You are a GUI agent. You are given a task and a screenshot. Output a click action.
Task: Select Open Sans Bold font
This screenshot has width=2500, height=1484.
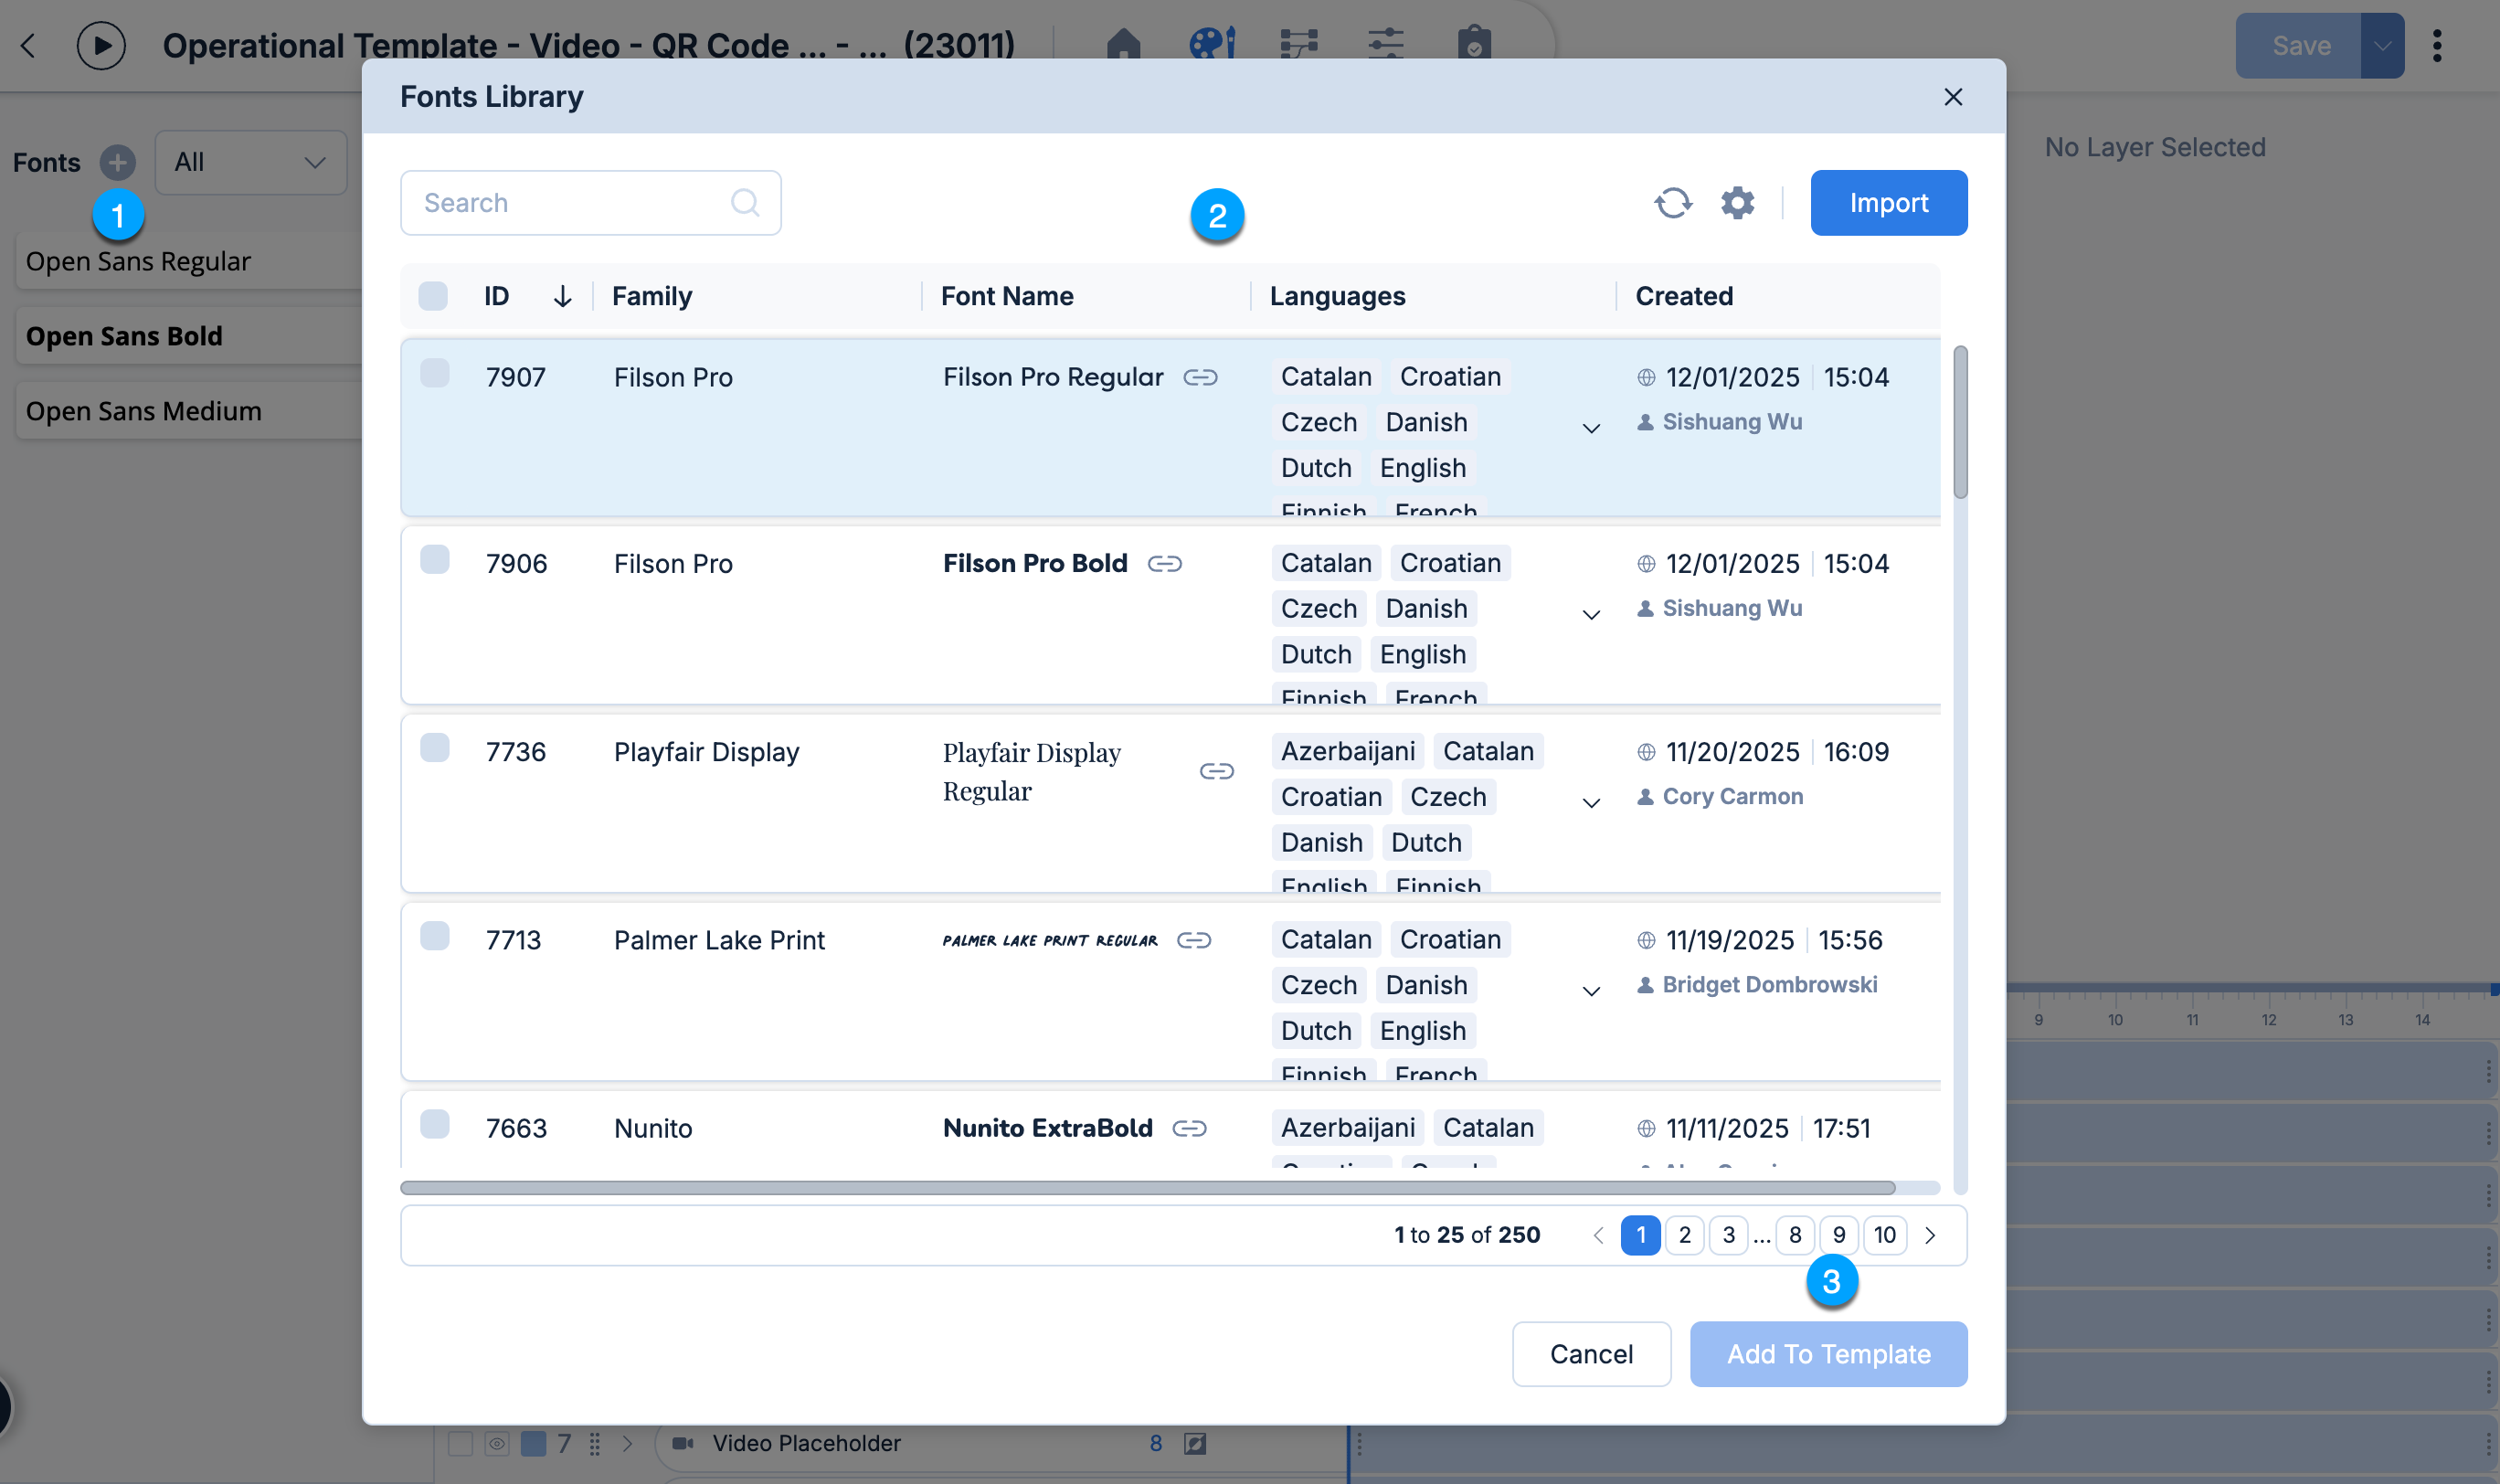coord(190,336)
